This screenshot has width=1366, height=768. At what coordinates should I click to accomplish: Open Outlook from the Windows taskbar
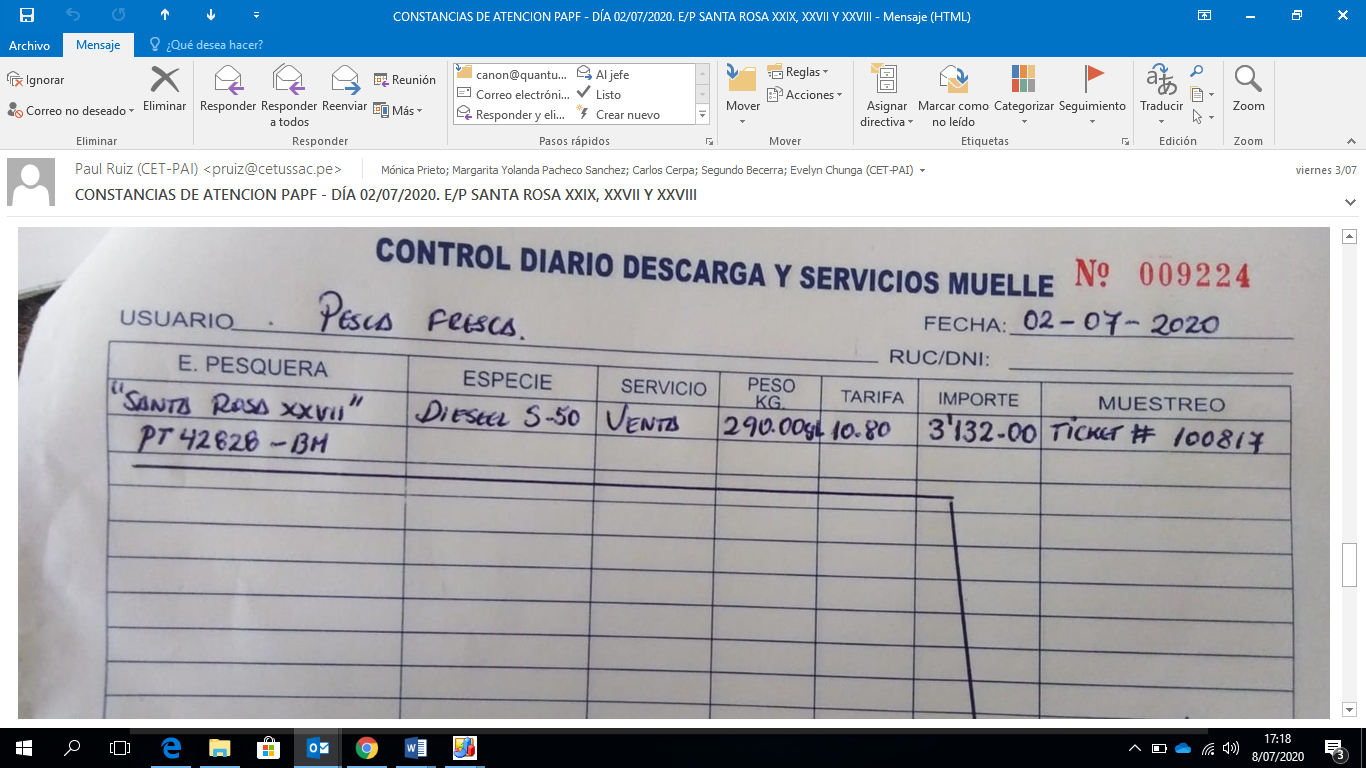click(x=318, y=747)
